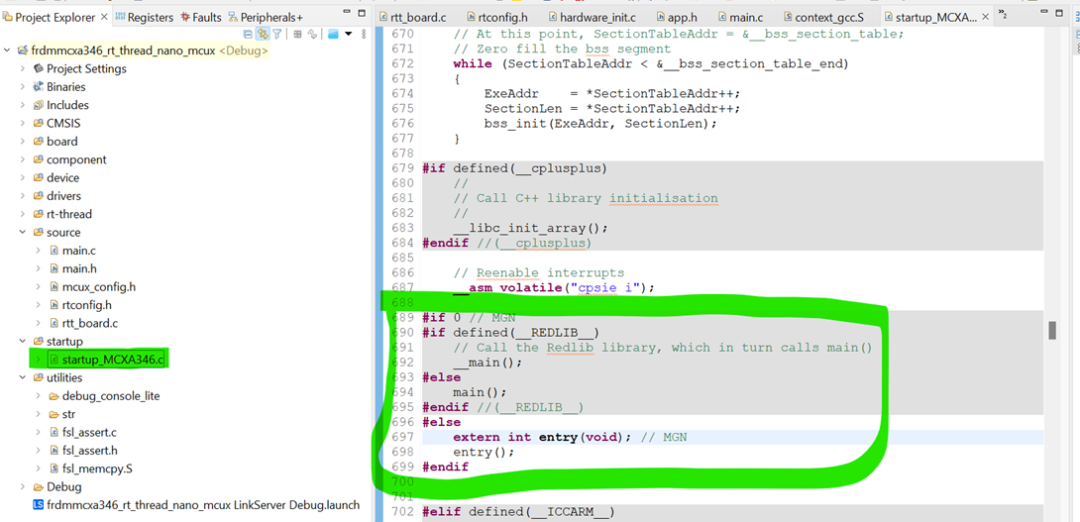
Task: Click the rt-thread folder icon
Action: pos(39,214)
